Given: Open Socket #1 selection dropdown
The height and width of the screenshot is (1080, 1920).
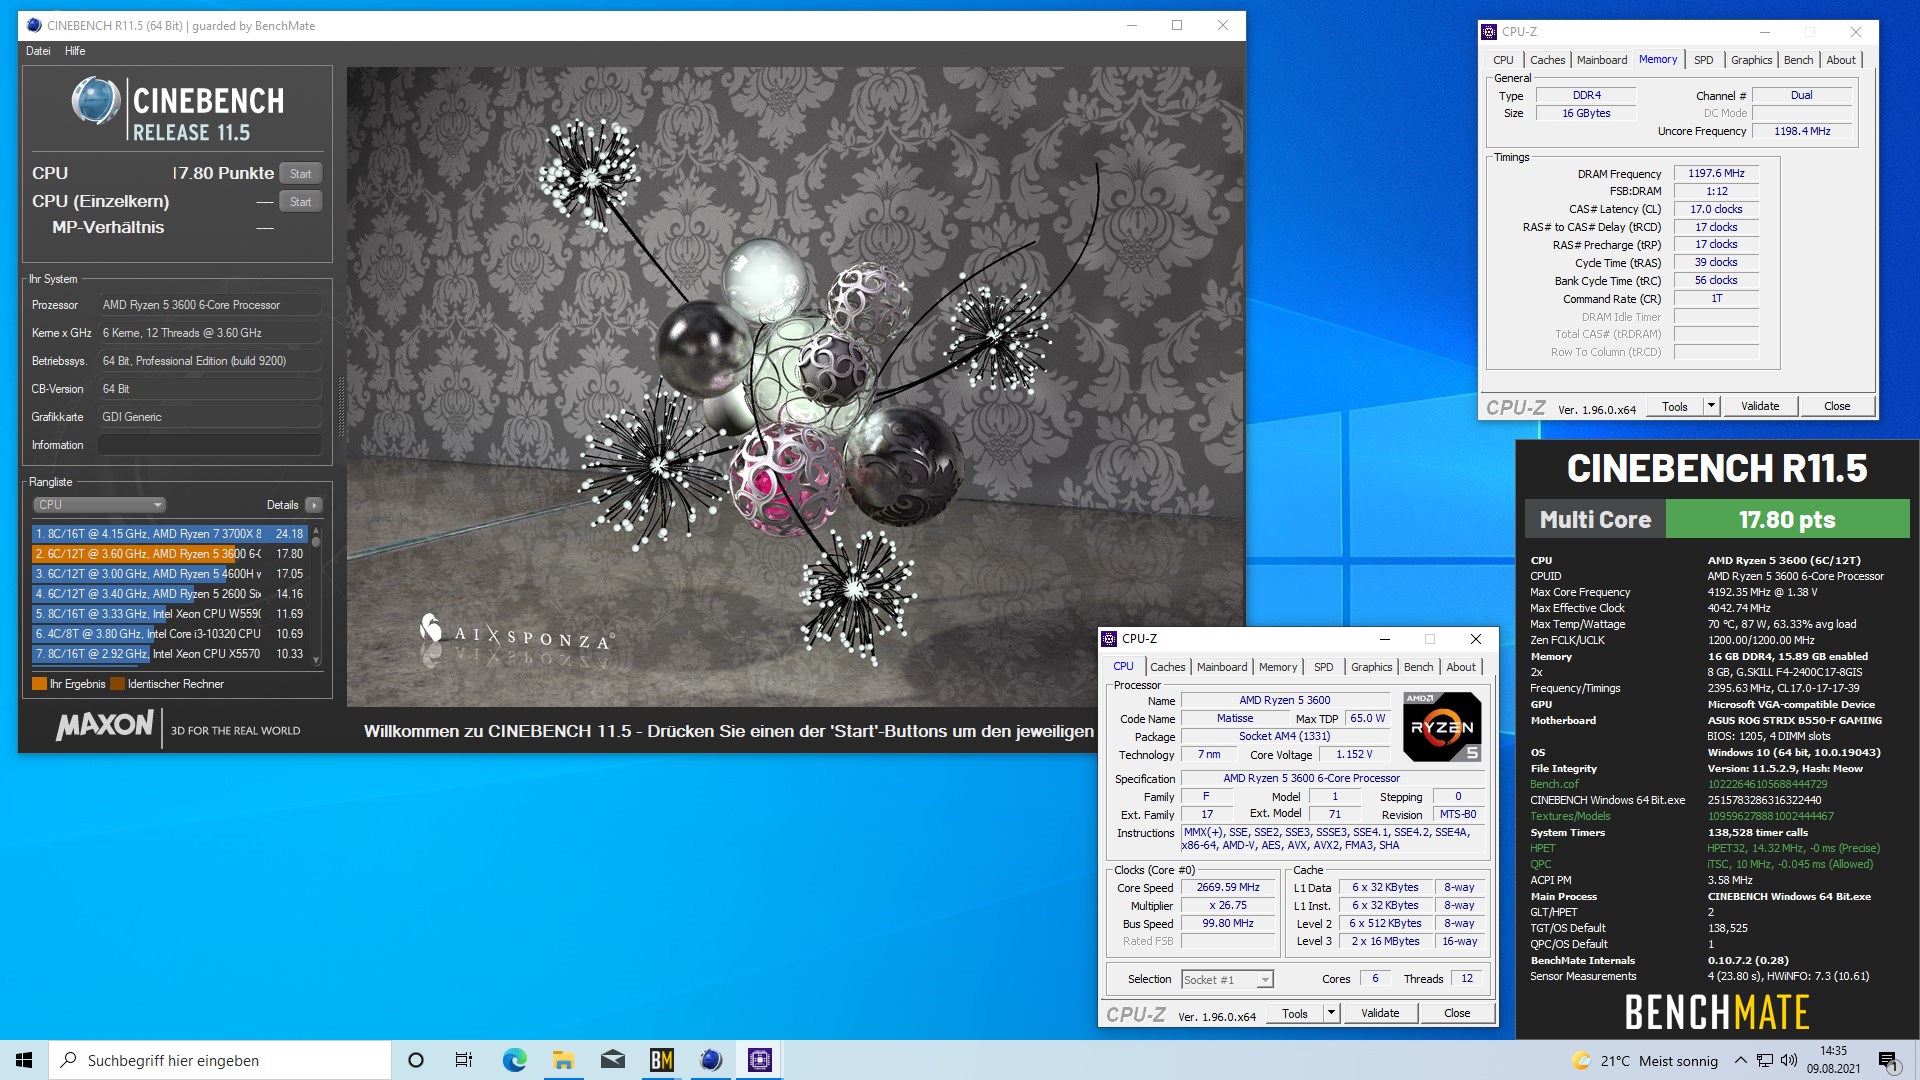Looking at the screenshot, I should (1227, 980).
